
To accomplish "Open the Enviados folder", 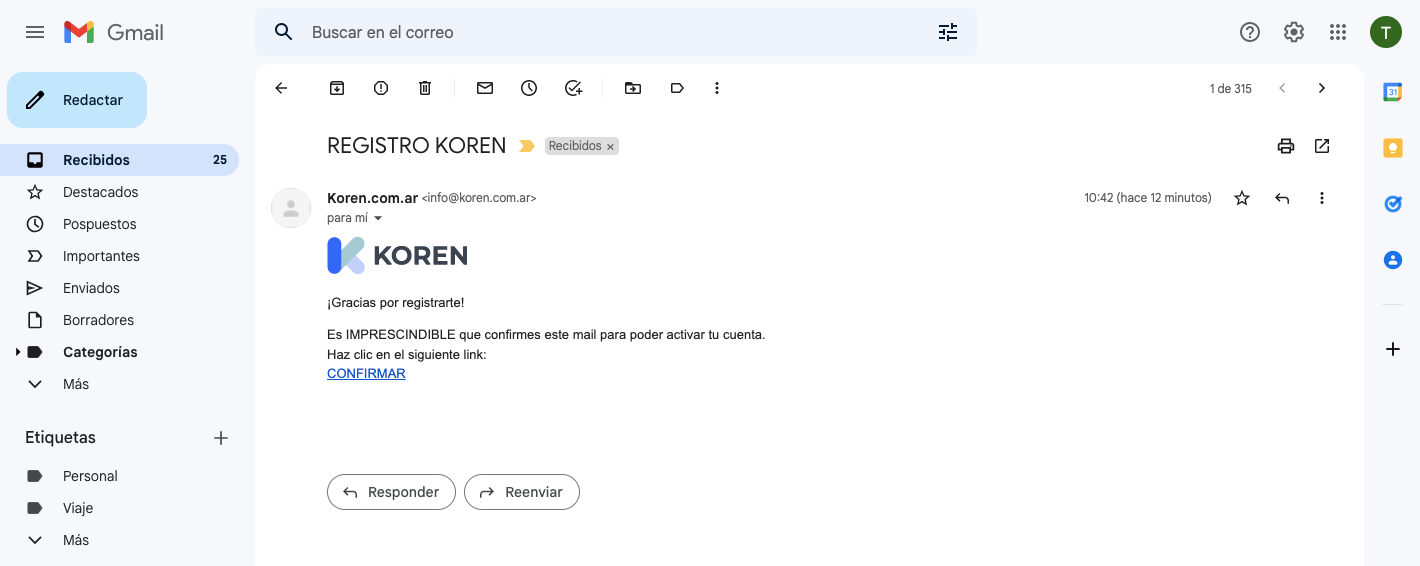I will pos(120,288).
